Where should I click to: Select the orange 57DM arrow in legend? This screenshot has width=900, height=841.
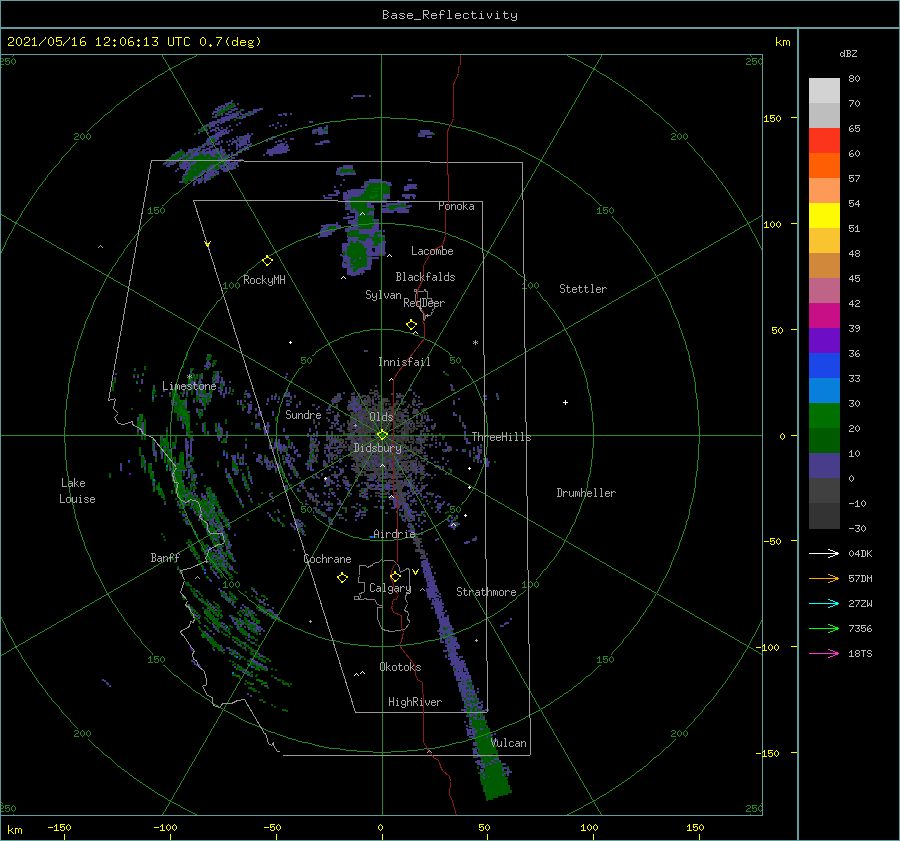pos(824,579)
